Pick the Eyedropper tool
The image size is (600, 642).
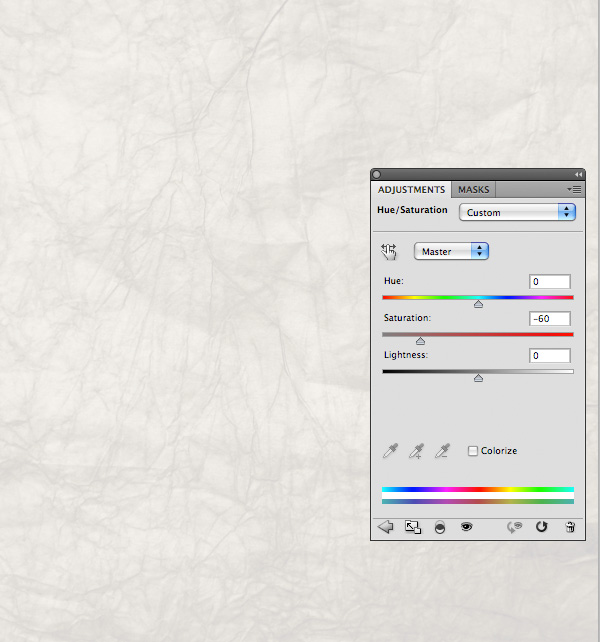[x=390, y=452]
